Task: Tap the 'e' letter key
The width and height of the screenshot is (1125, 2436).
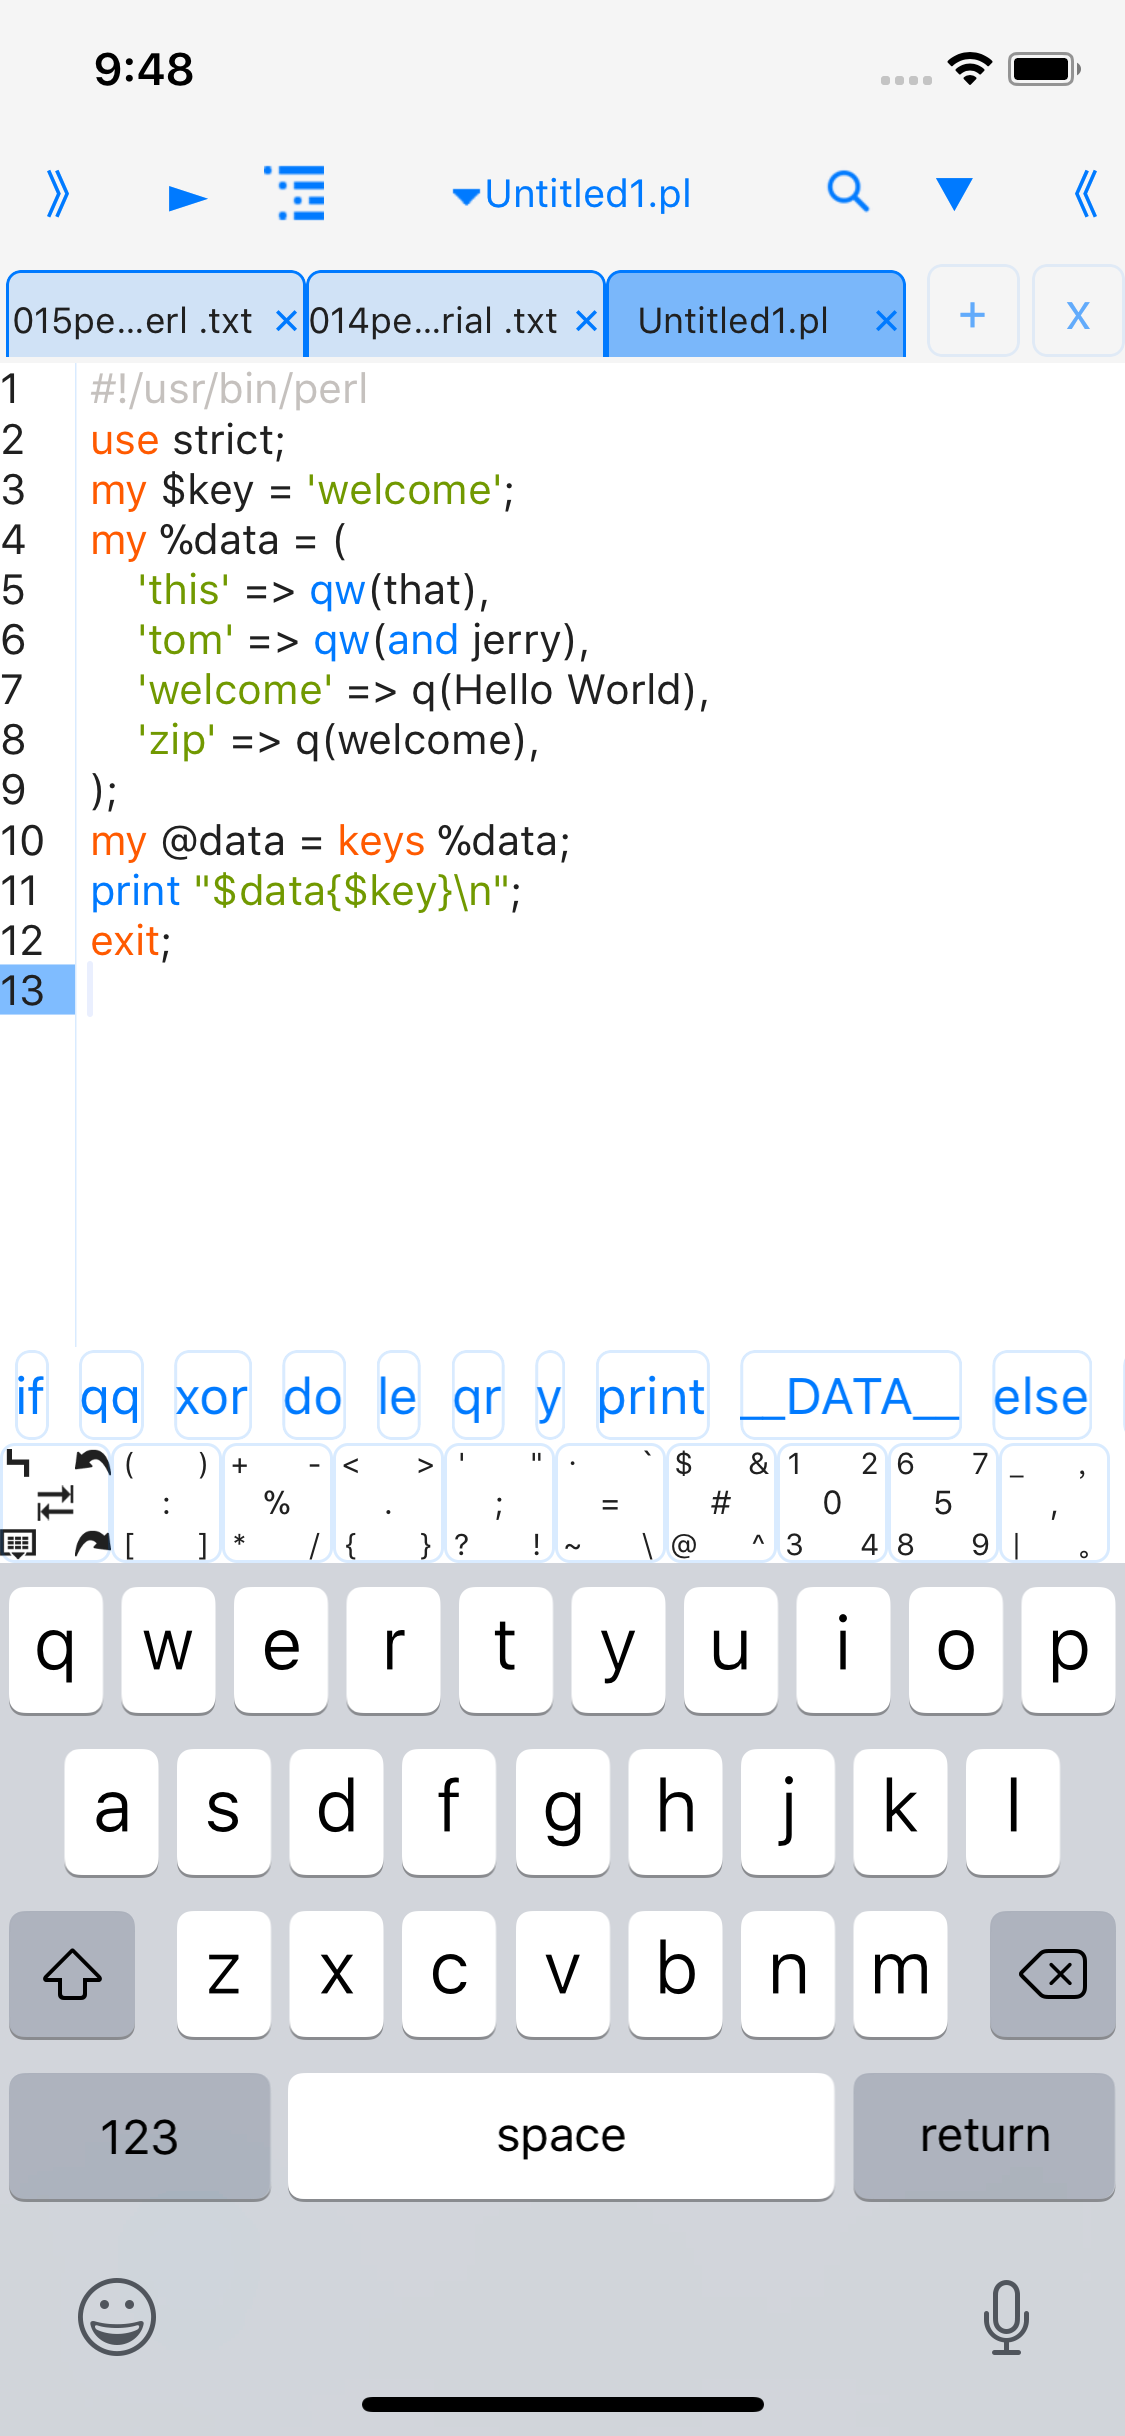Action: (x=281, y=1650)
